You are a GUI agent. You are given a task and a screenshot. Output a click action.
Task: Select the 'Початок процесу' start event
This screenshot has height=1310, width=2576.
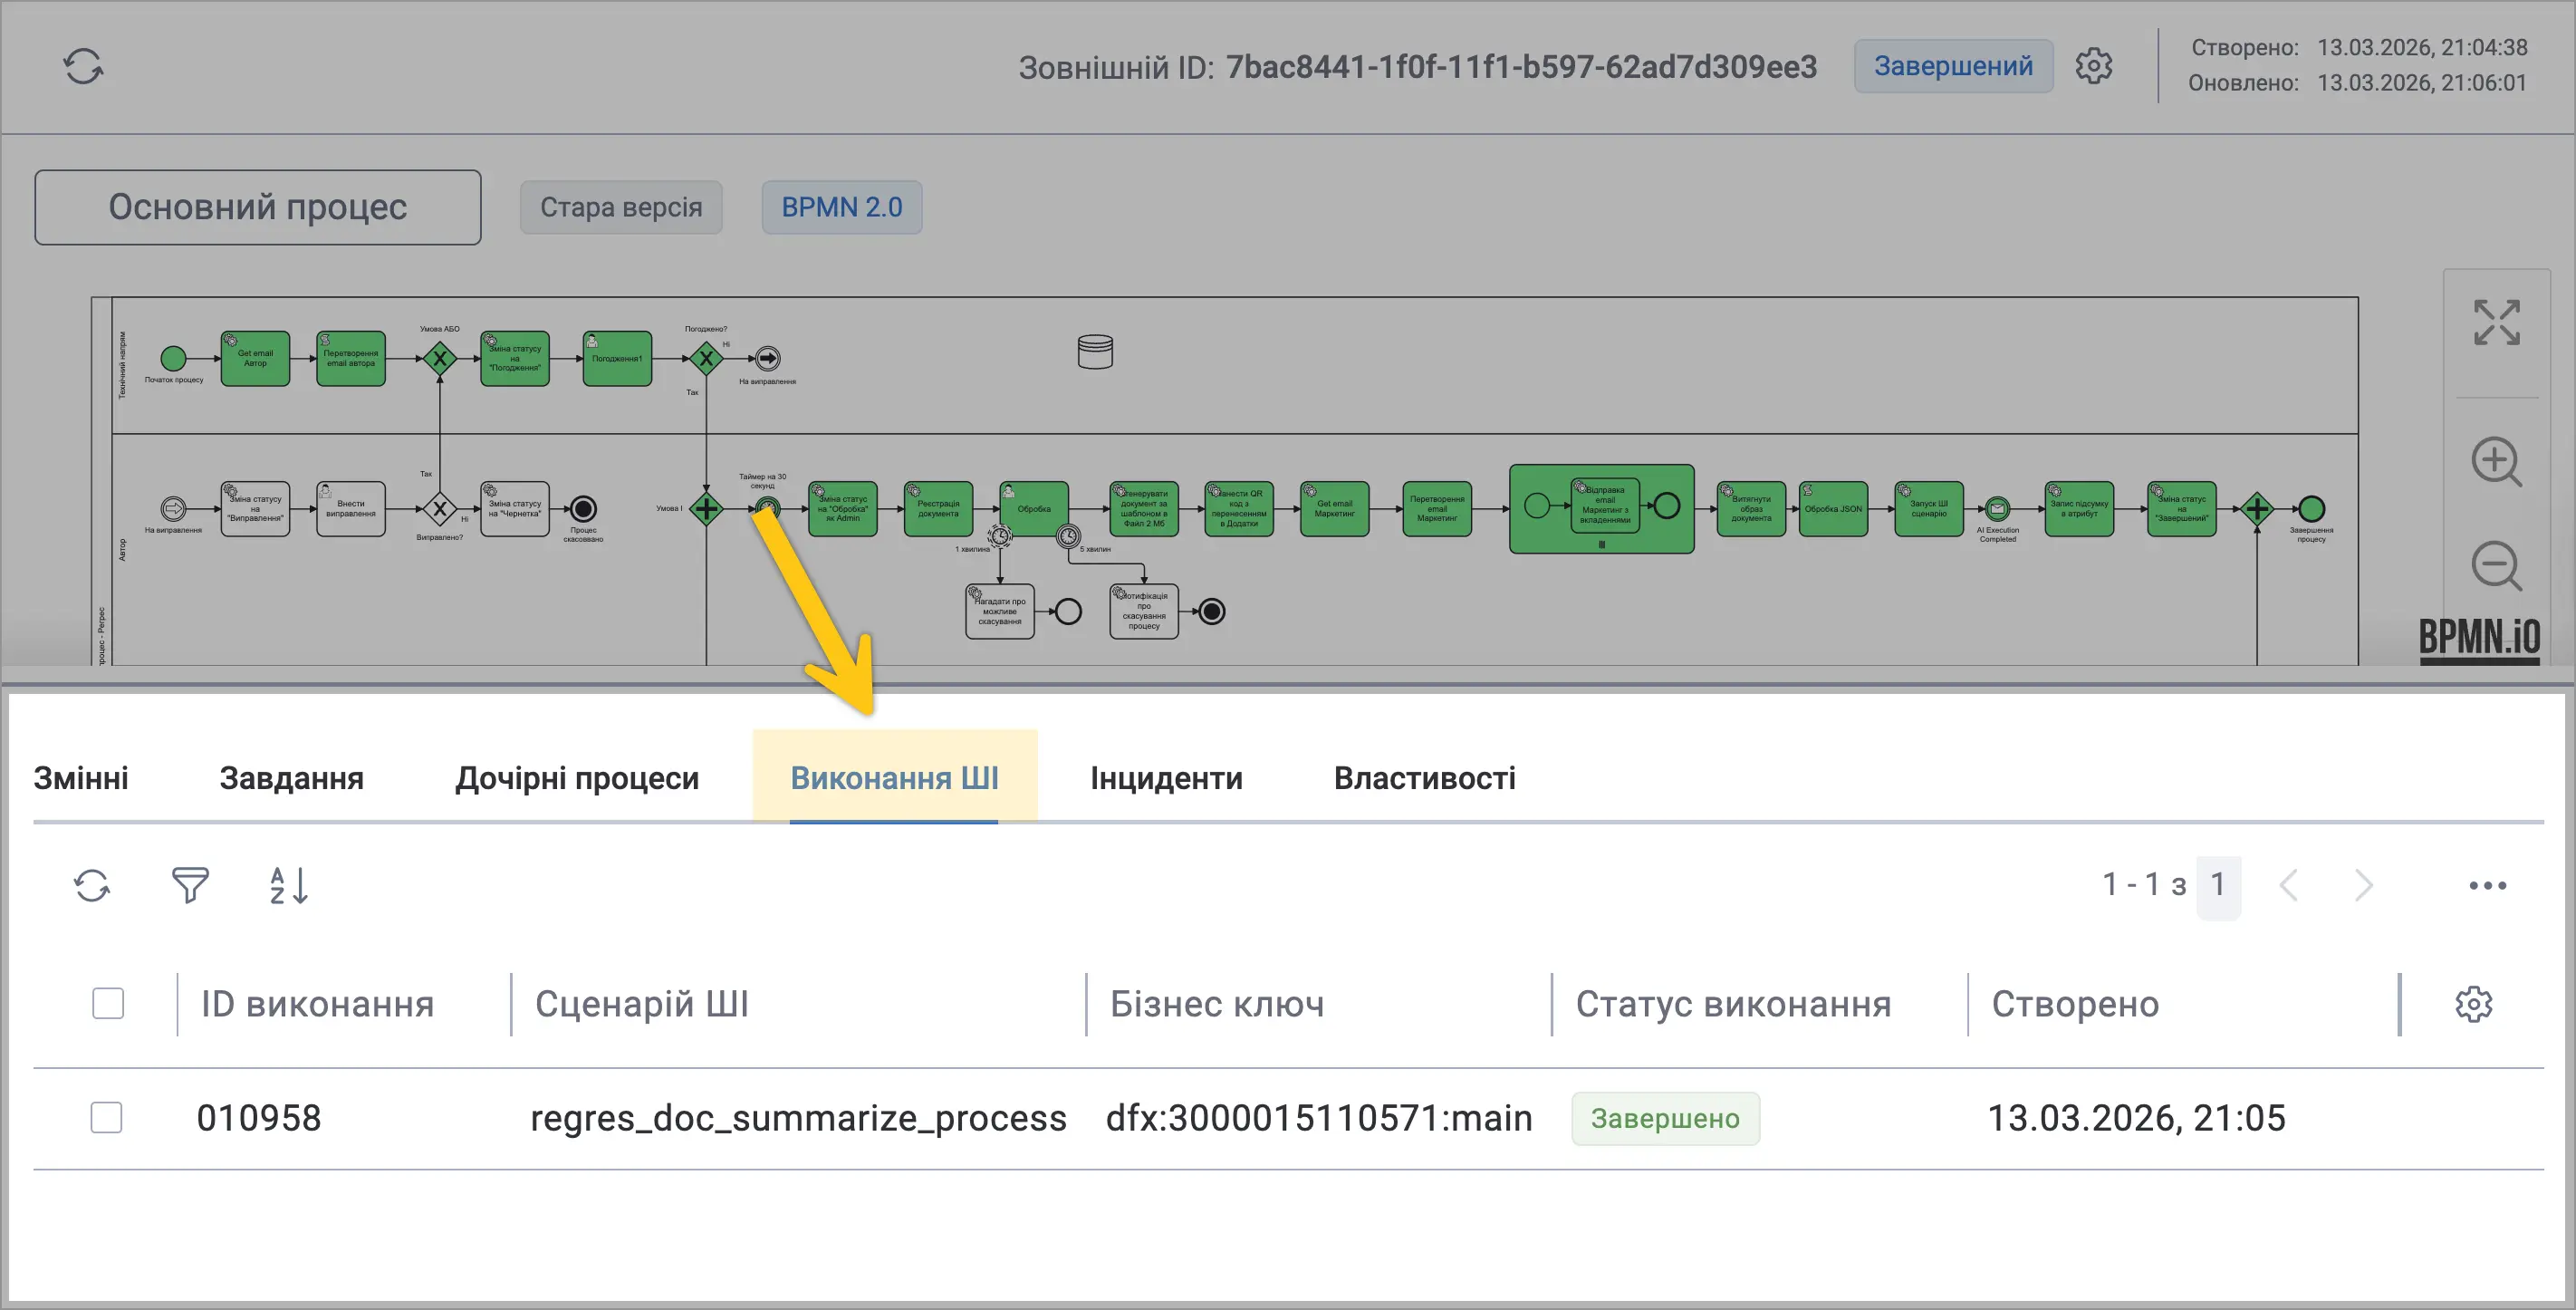[x=173, y=358]
